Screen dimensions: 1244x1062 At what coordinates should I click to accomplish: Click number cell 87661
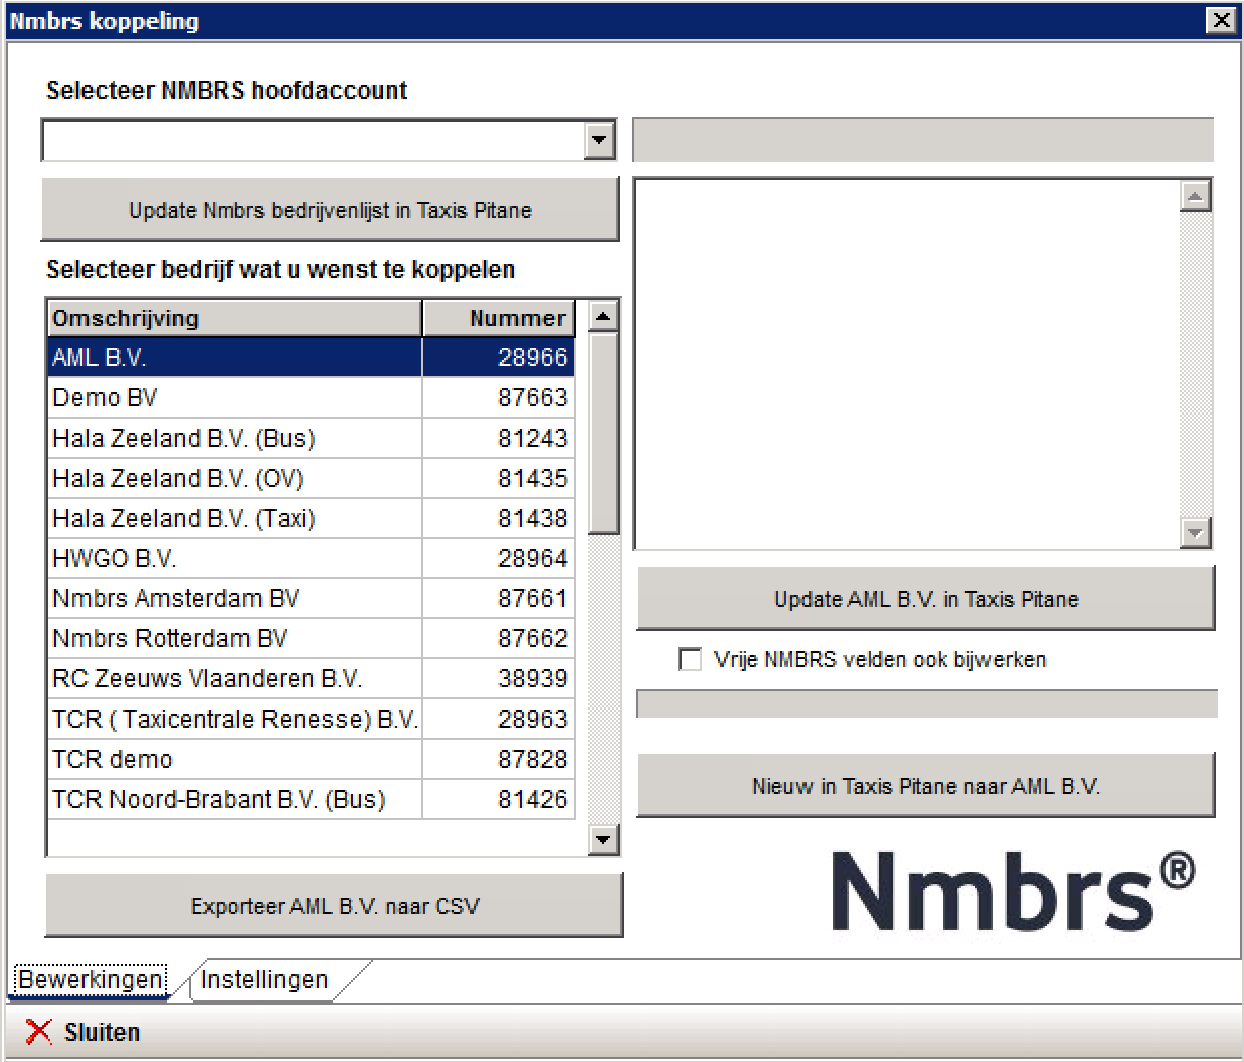tap(498, 598)
